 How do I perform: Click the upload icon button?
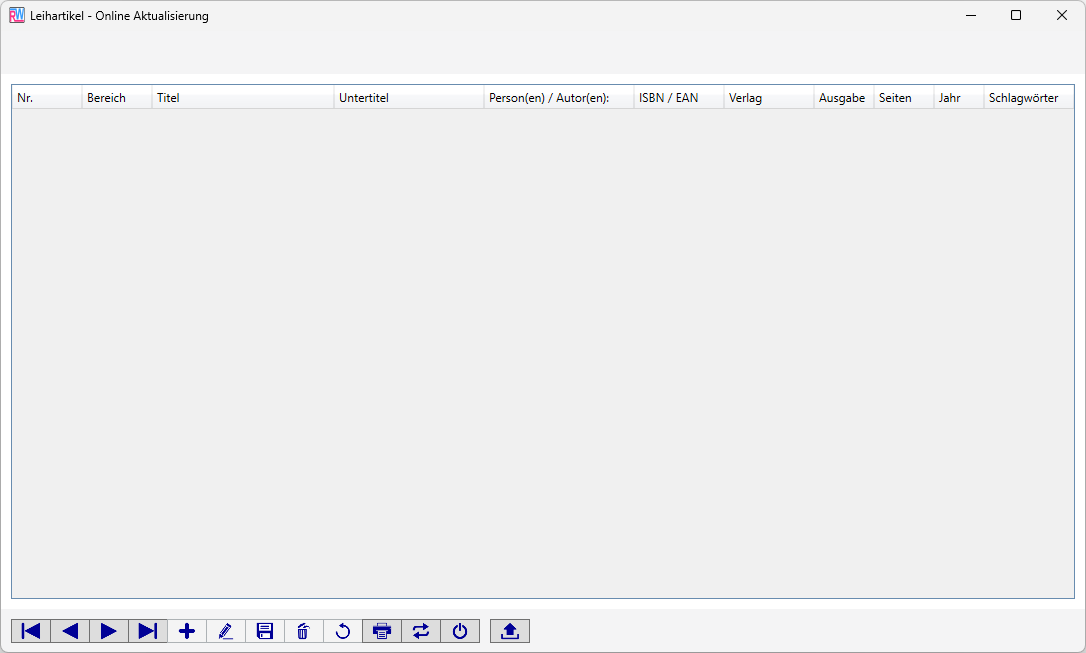coord(510,631)
